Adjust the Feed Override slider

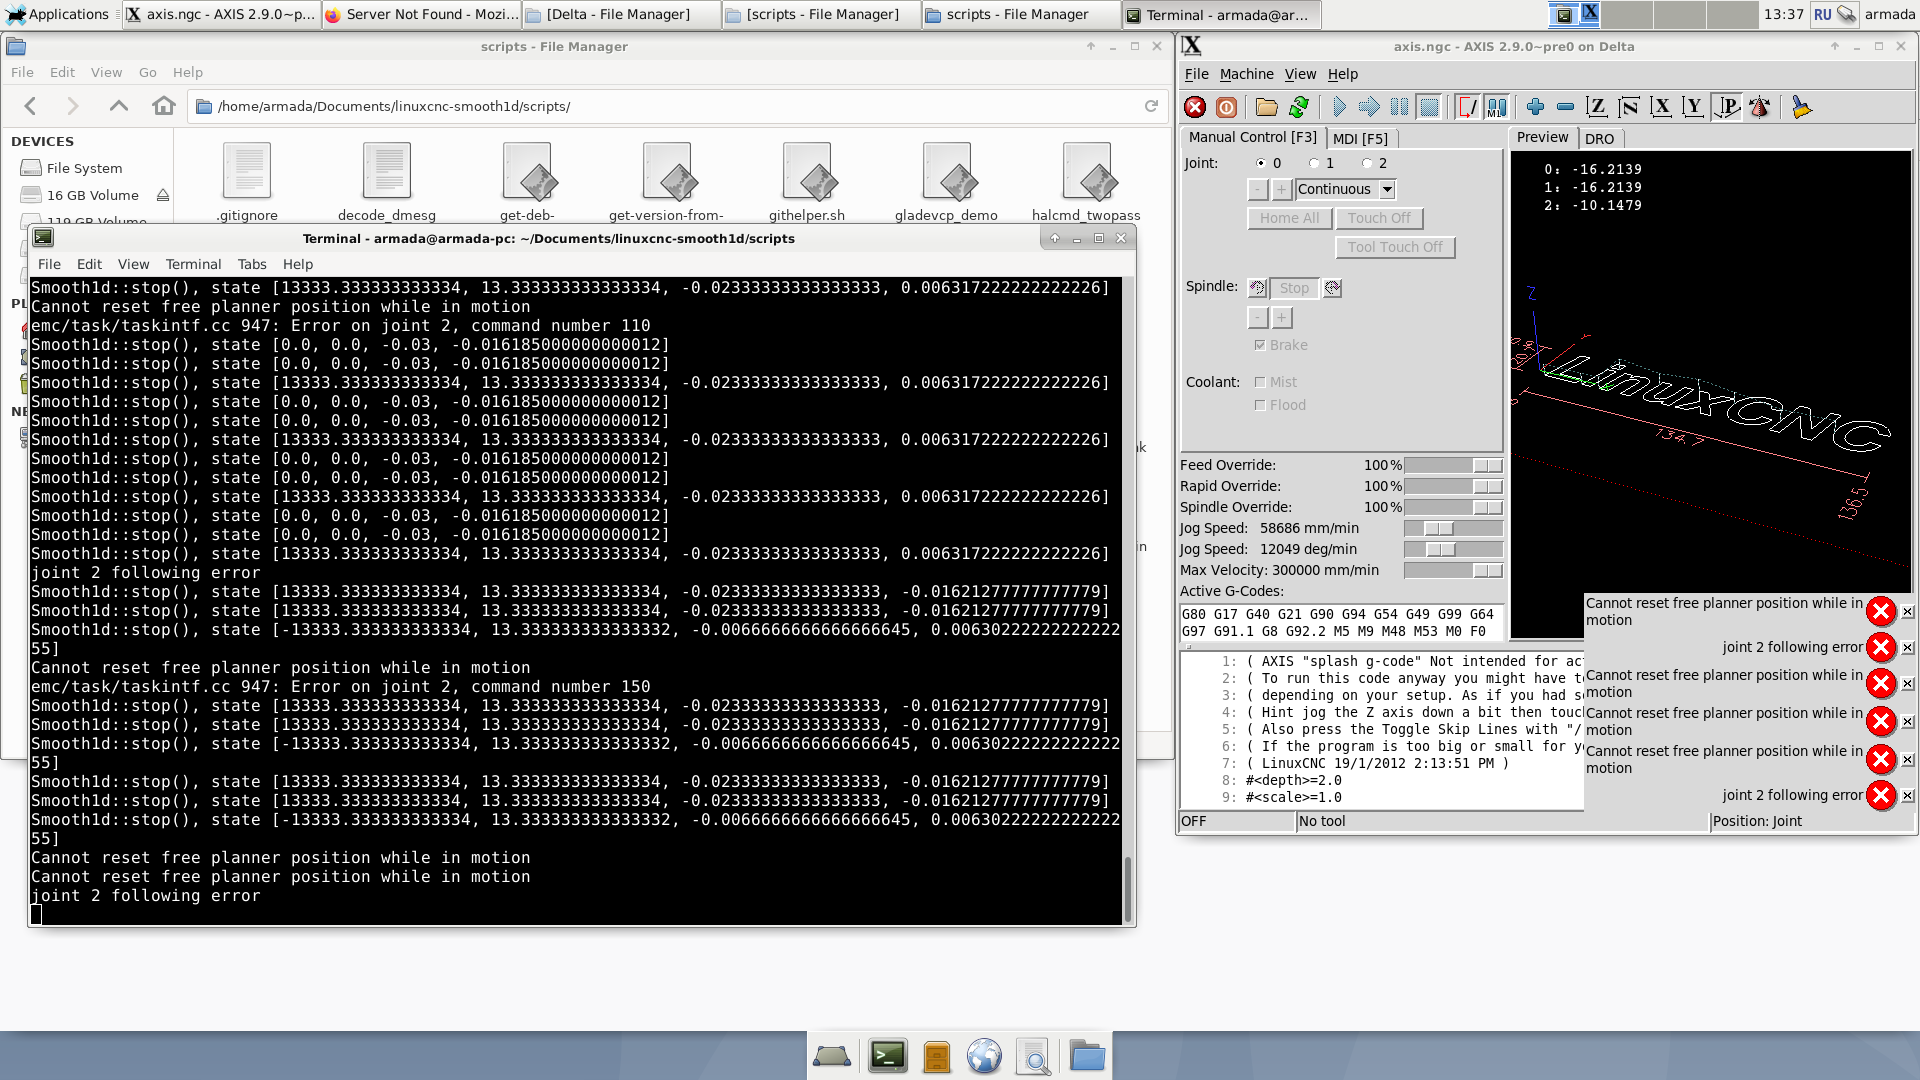pos(1453,465)
